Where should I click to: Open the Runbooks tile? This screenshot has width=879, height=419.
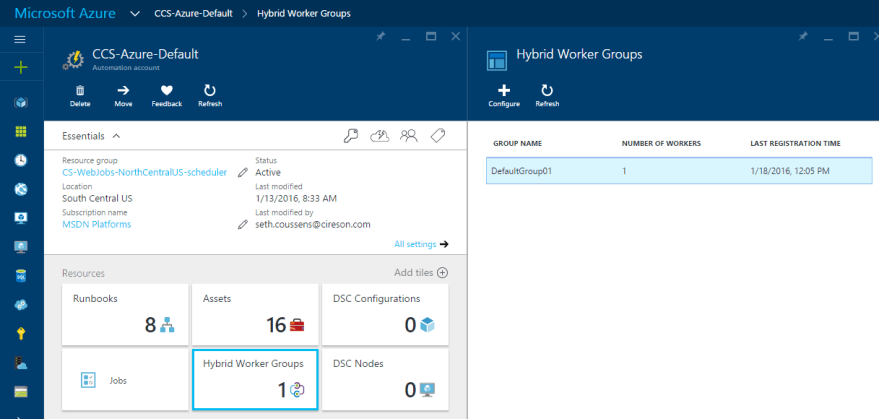pyautogui.click(x=125, y=313)
